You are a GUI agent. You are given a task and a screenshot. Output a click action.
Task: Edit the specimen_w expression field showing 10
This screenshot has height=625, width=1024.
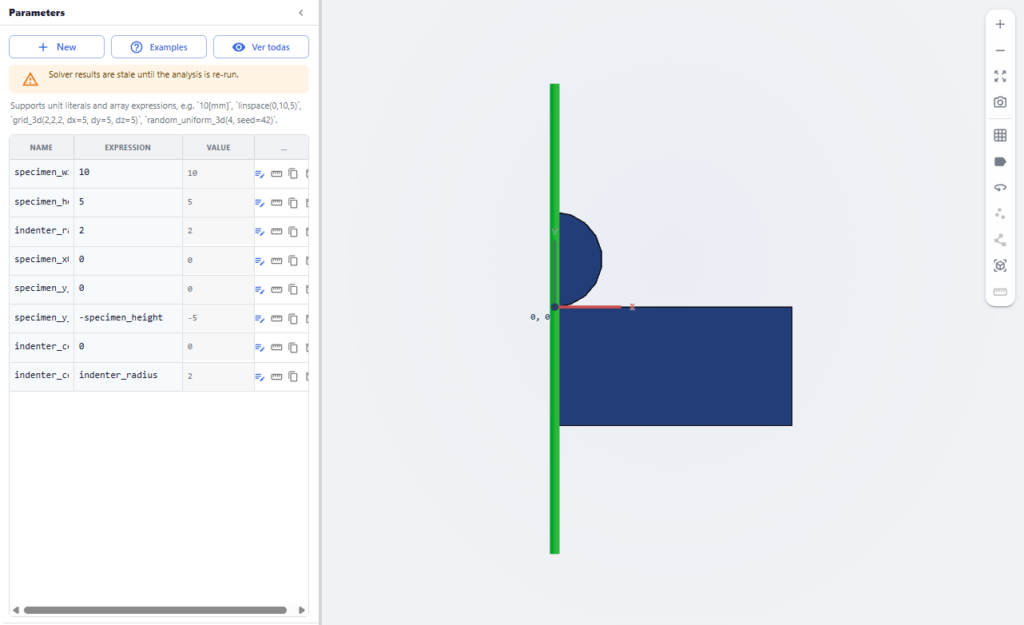(128, 173)
